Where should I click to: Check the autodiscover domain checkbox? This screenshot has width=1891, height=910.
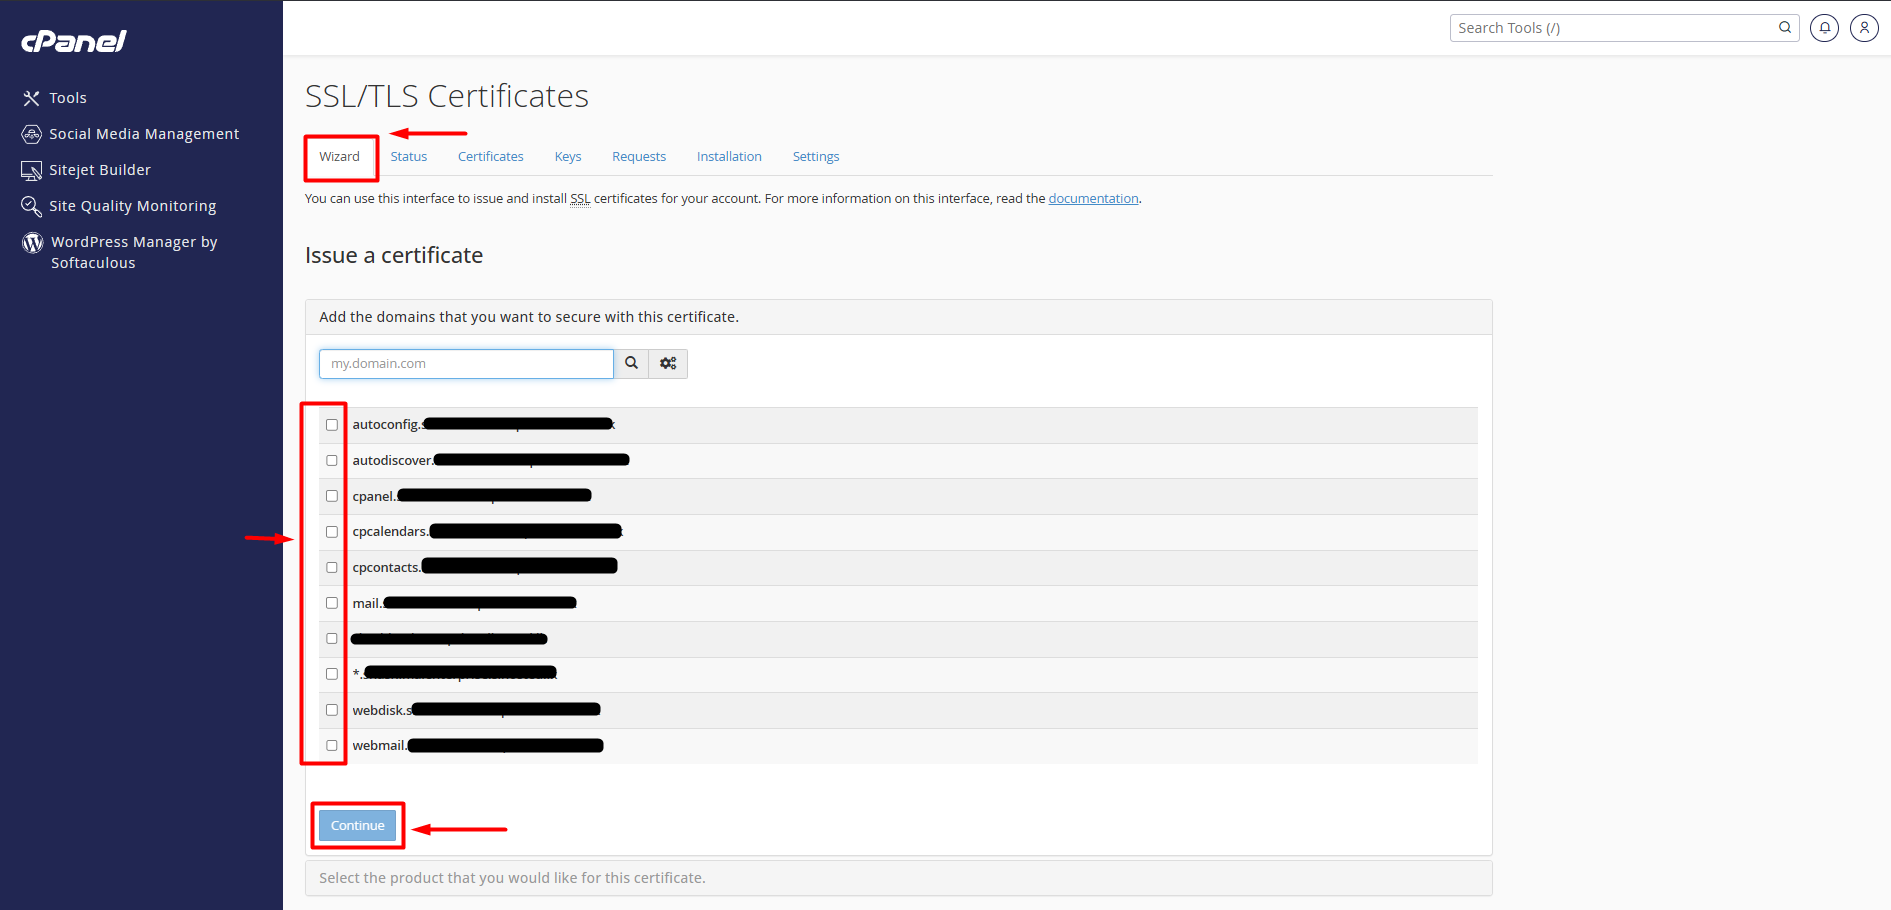pyautogui.click(x=332, y=461)
